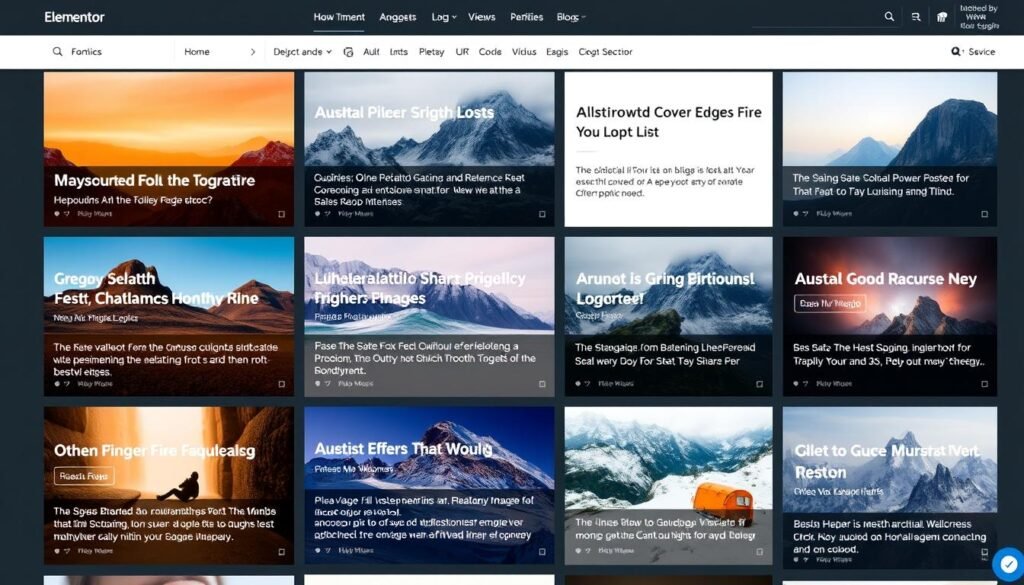Click square icon on Austal Good Racurse Ney card
The height and width of the screenshot is (585, 1024).
pos(984,384)
